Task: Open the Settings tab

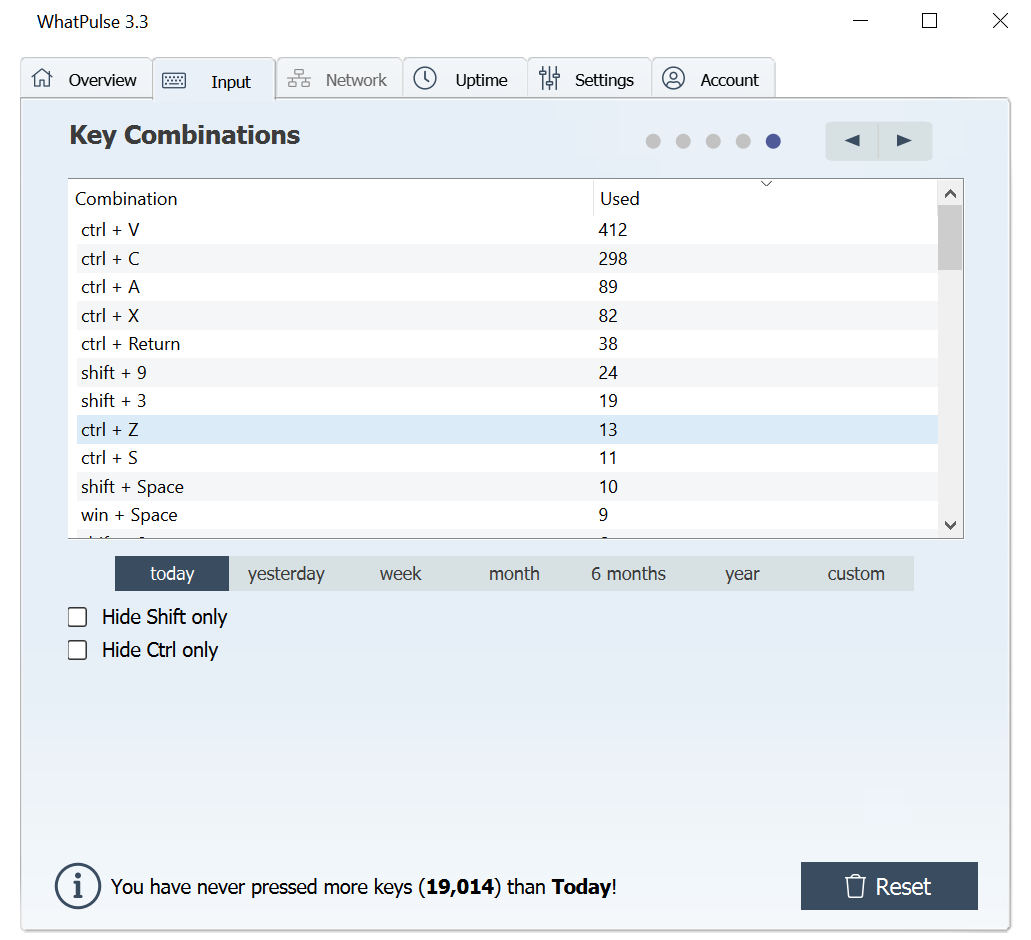Action: click(x=589, y=79)
